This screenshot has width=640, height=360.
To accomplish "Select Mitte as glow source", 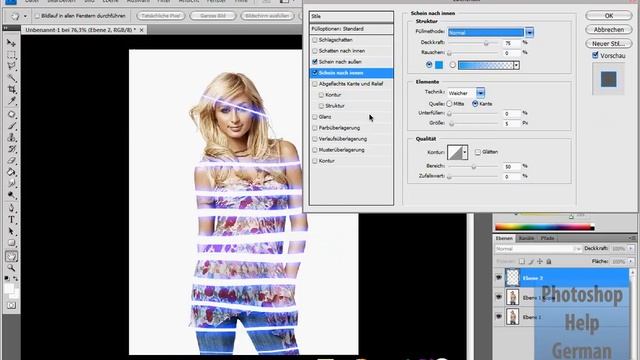I will (x=449, y=104).
